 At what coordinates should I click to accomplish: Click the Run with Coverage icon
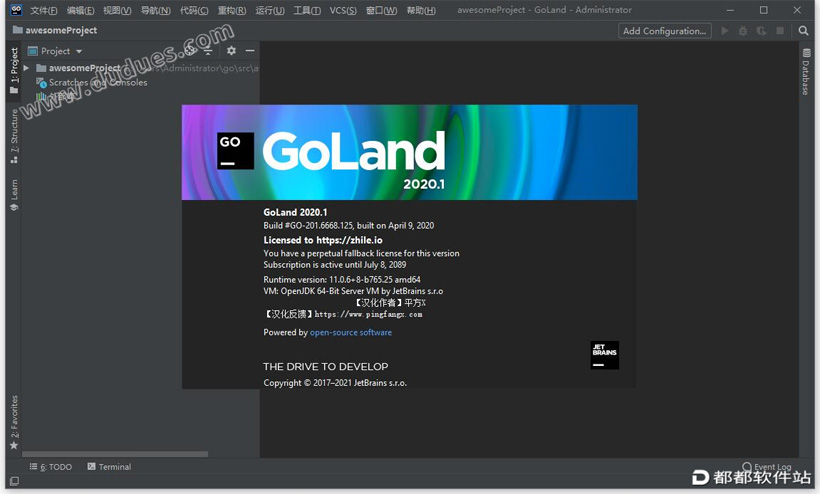tap(761, 31)
